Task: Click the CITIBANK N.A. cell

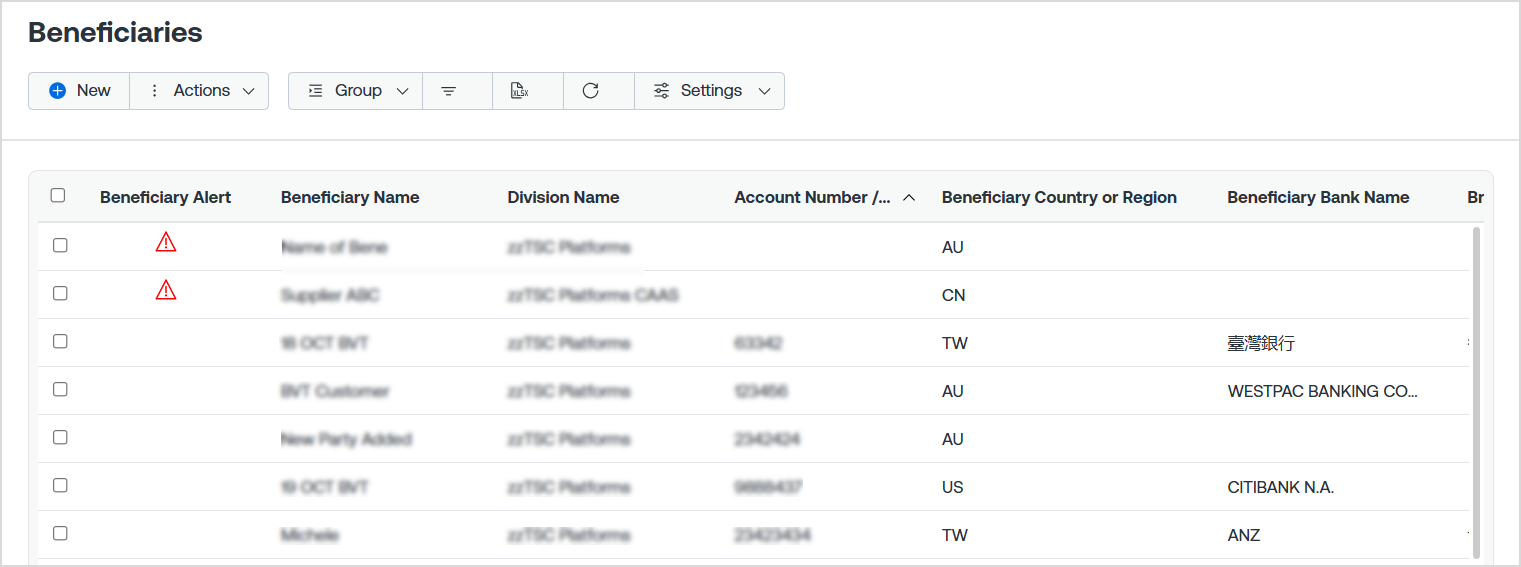Action: pyautogui.click(x=1281, y=487)
